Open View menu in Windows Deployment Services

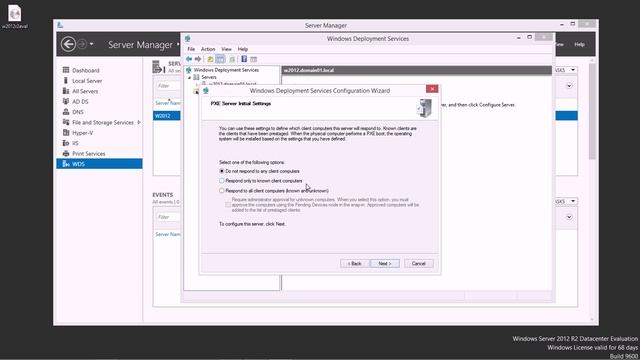click(x=226, y=49)
